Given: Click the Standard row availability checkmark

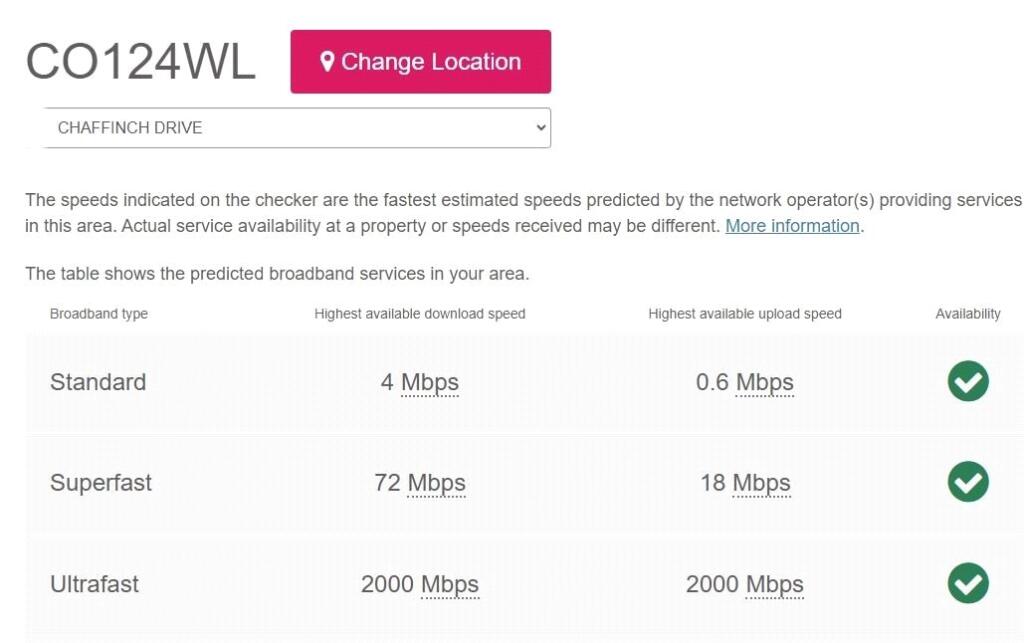Looking at the screenshot, I should [x=967, y=381].
